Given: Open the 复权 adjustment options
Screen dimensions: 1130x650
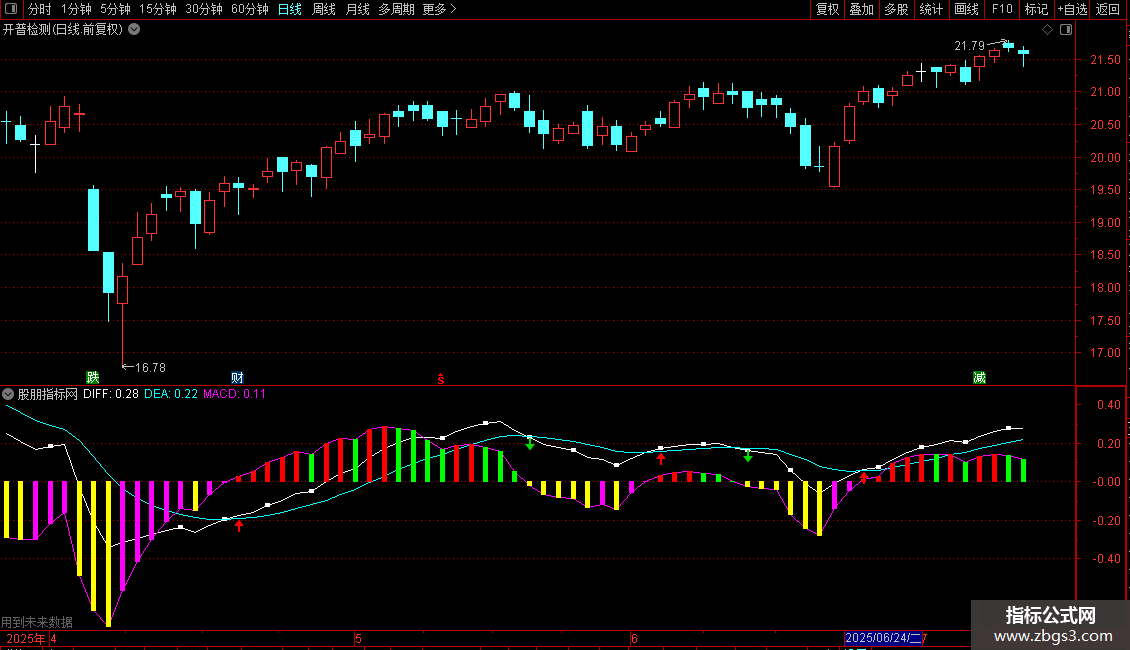Looking at the screenshot, I should (827, 9).
